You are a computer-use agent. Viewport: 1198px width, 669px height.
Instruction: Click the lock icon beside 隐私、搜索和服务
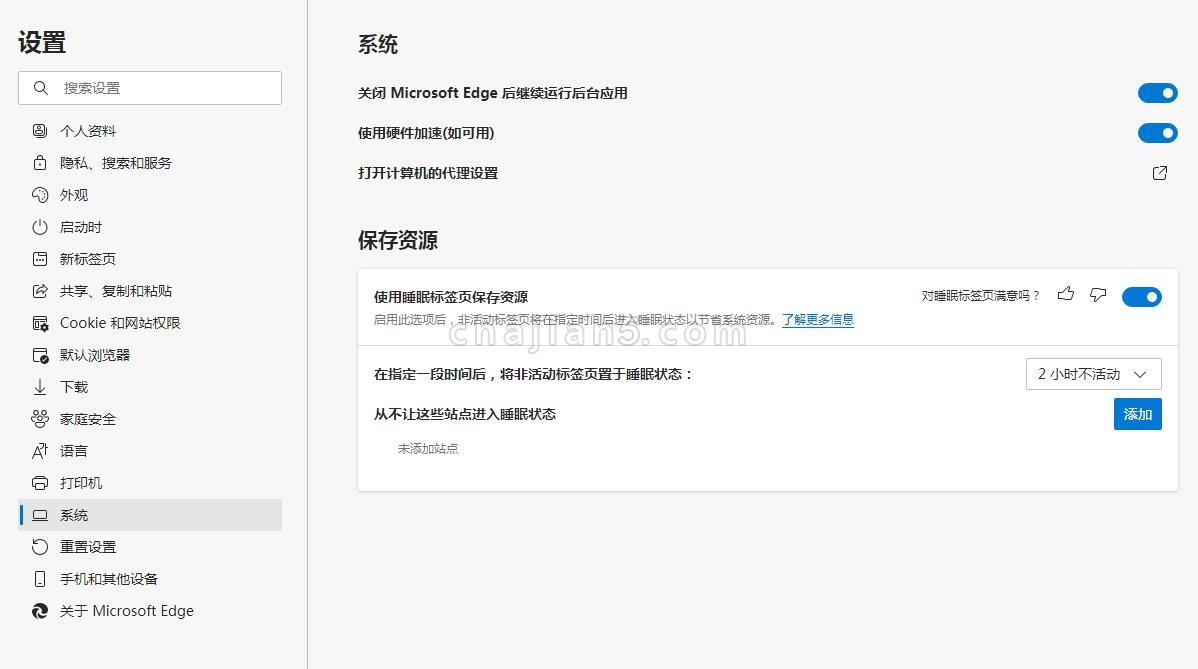click(x=40, y=163)
